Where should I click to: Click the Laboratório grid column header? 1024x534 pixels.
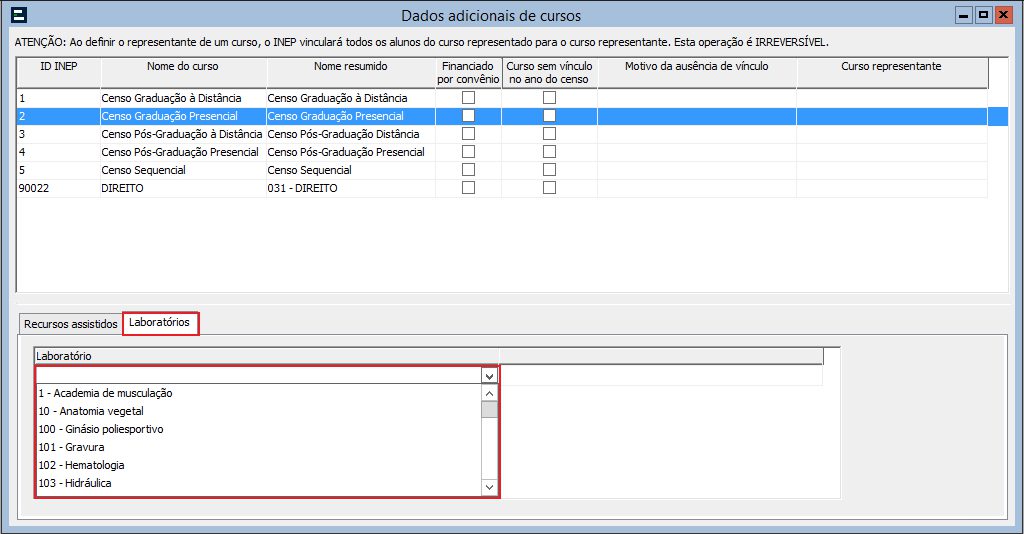point(266,356)
